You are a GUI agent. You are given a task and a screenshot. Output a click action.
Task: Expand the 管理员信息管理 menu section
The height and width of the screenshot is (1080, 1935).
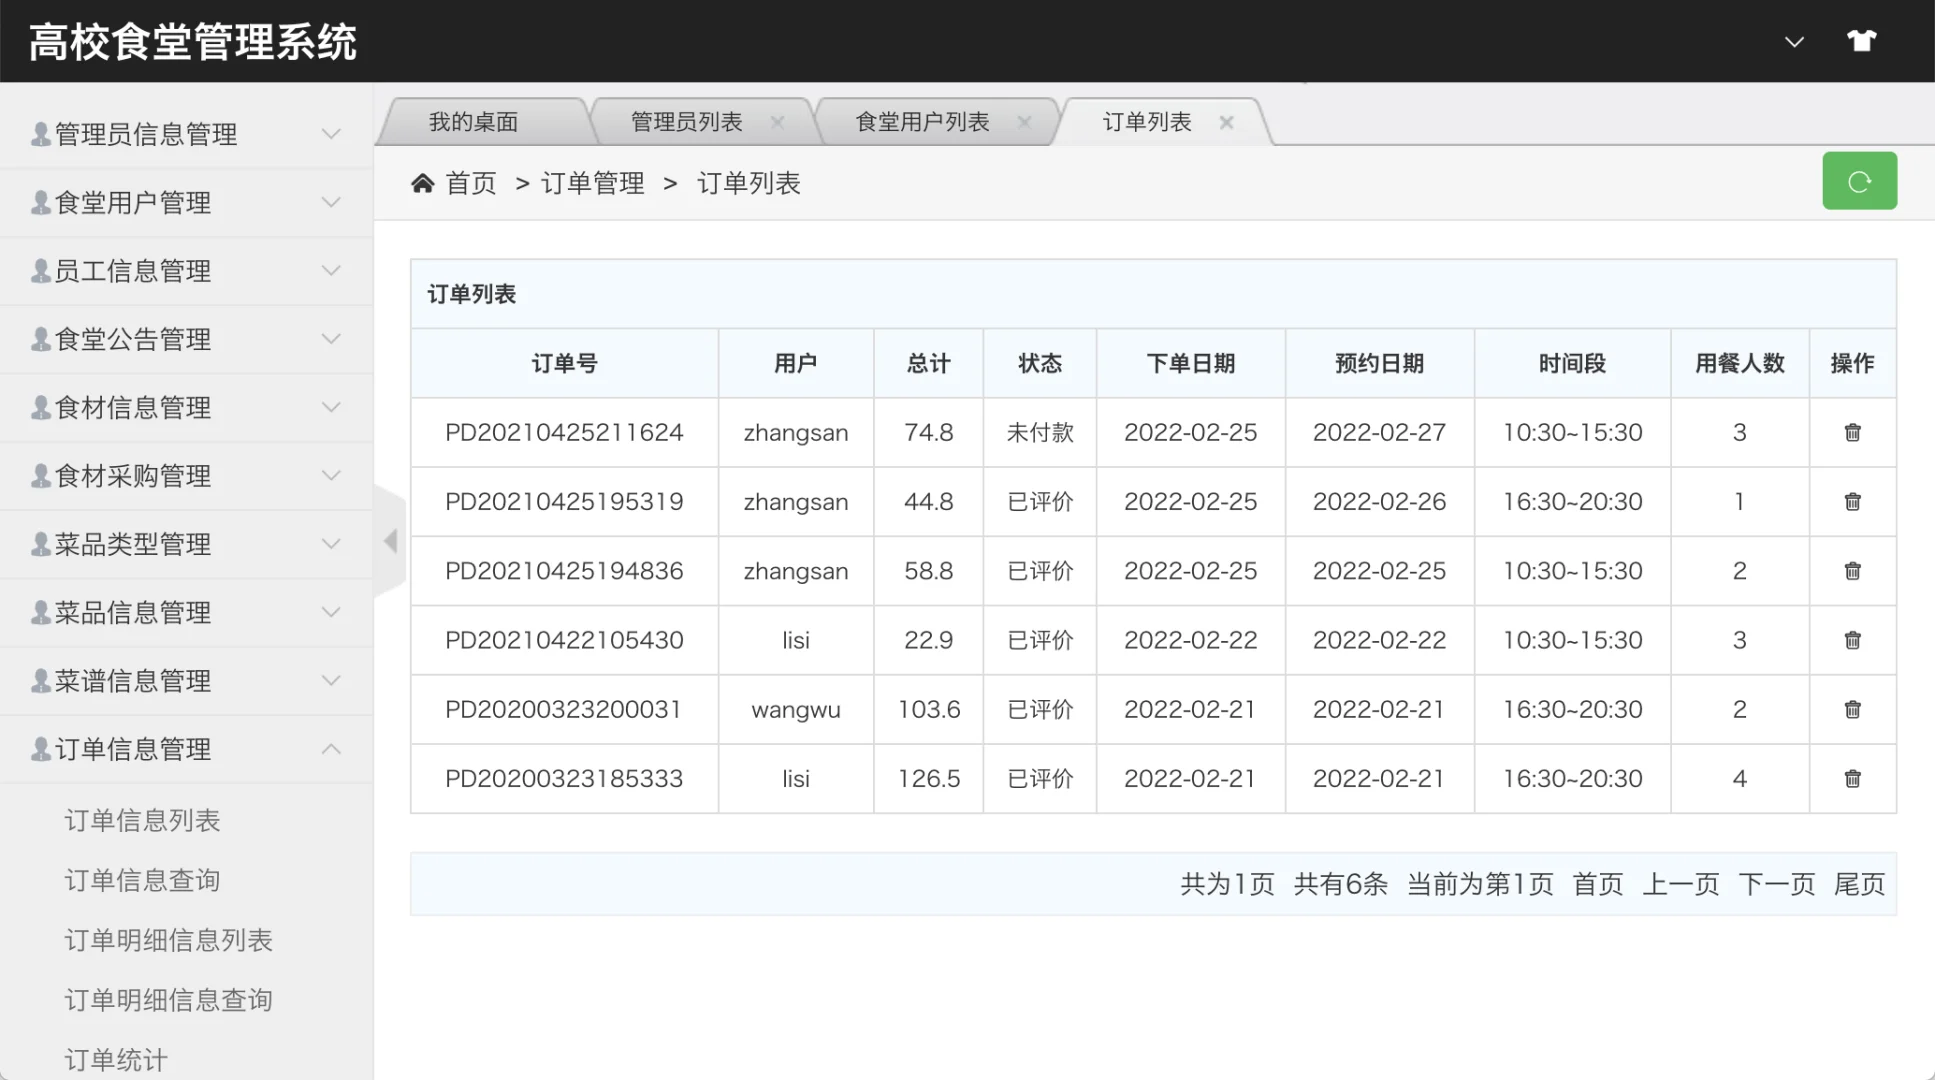(x=331, y=133)
